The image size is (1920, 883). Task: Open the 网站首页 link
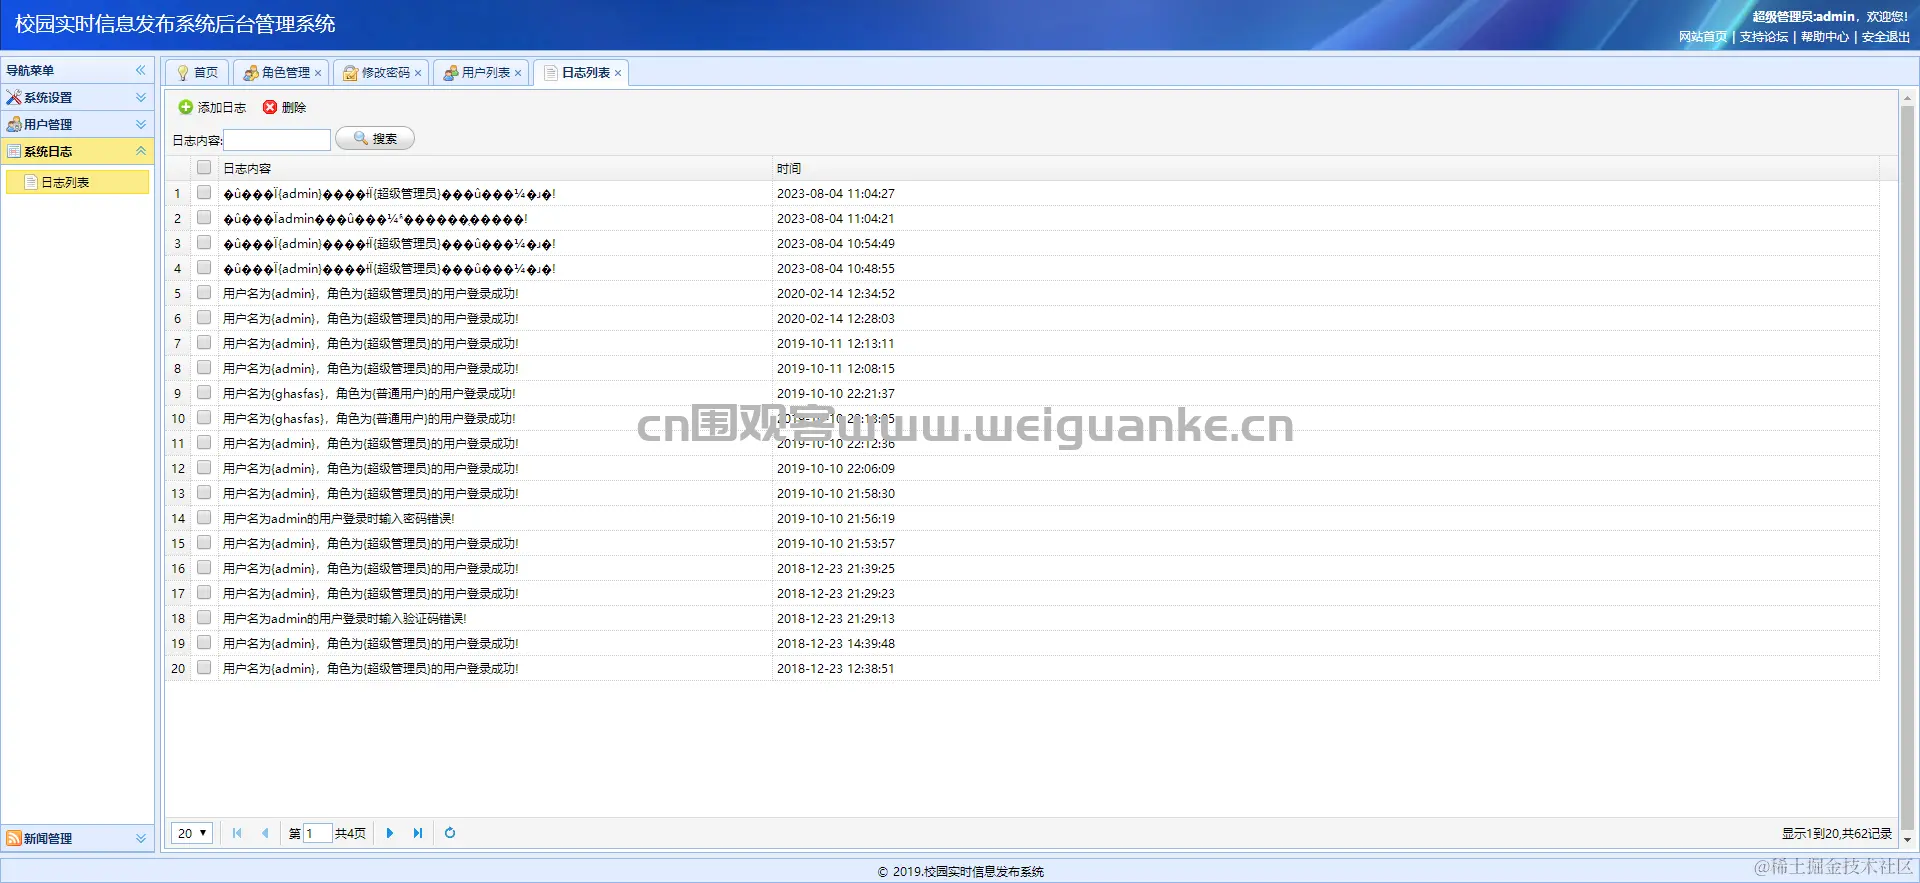tap(1703, 37)
